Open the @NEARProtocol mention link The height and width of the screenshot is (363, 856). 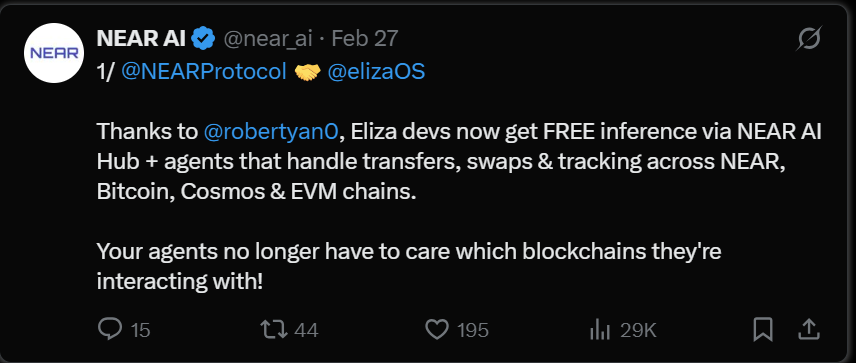pyautogui.click(x=204, y=72)
